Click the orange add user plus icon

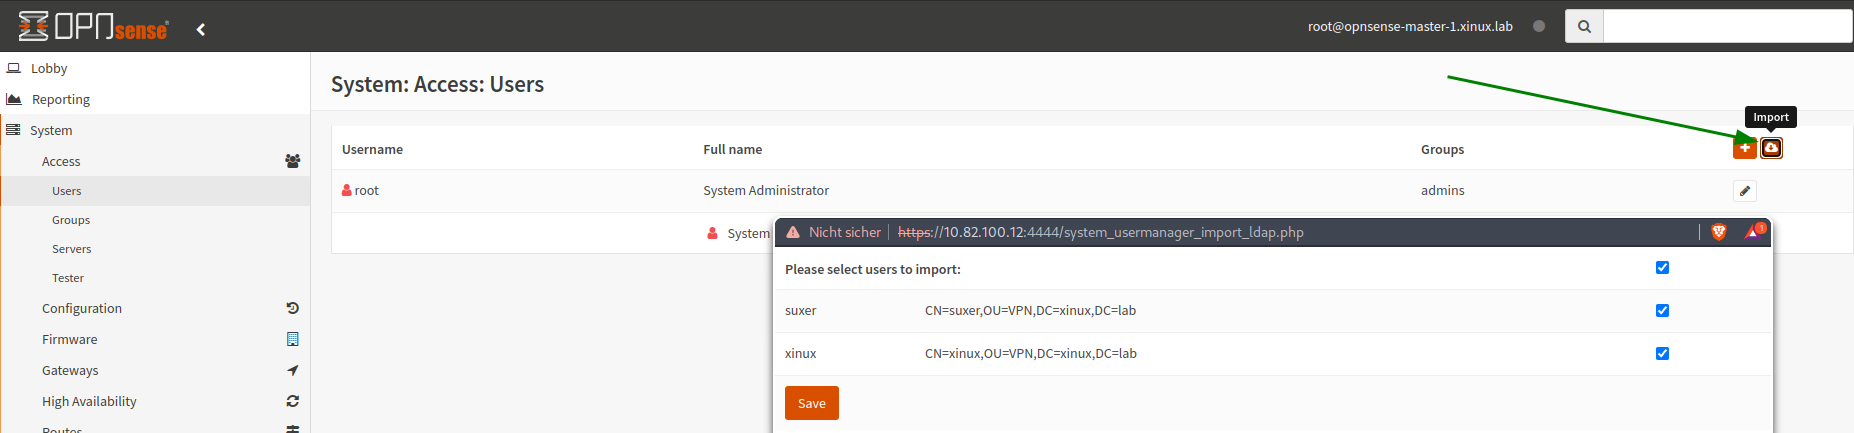pyautogui.click(x=1744, y=148)
